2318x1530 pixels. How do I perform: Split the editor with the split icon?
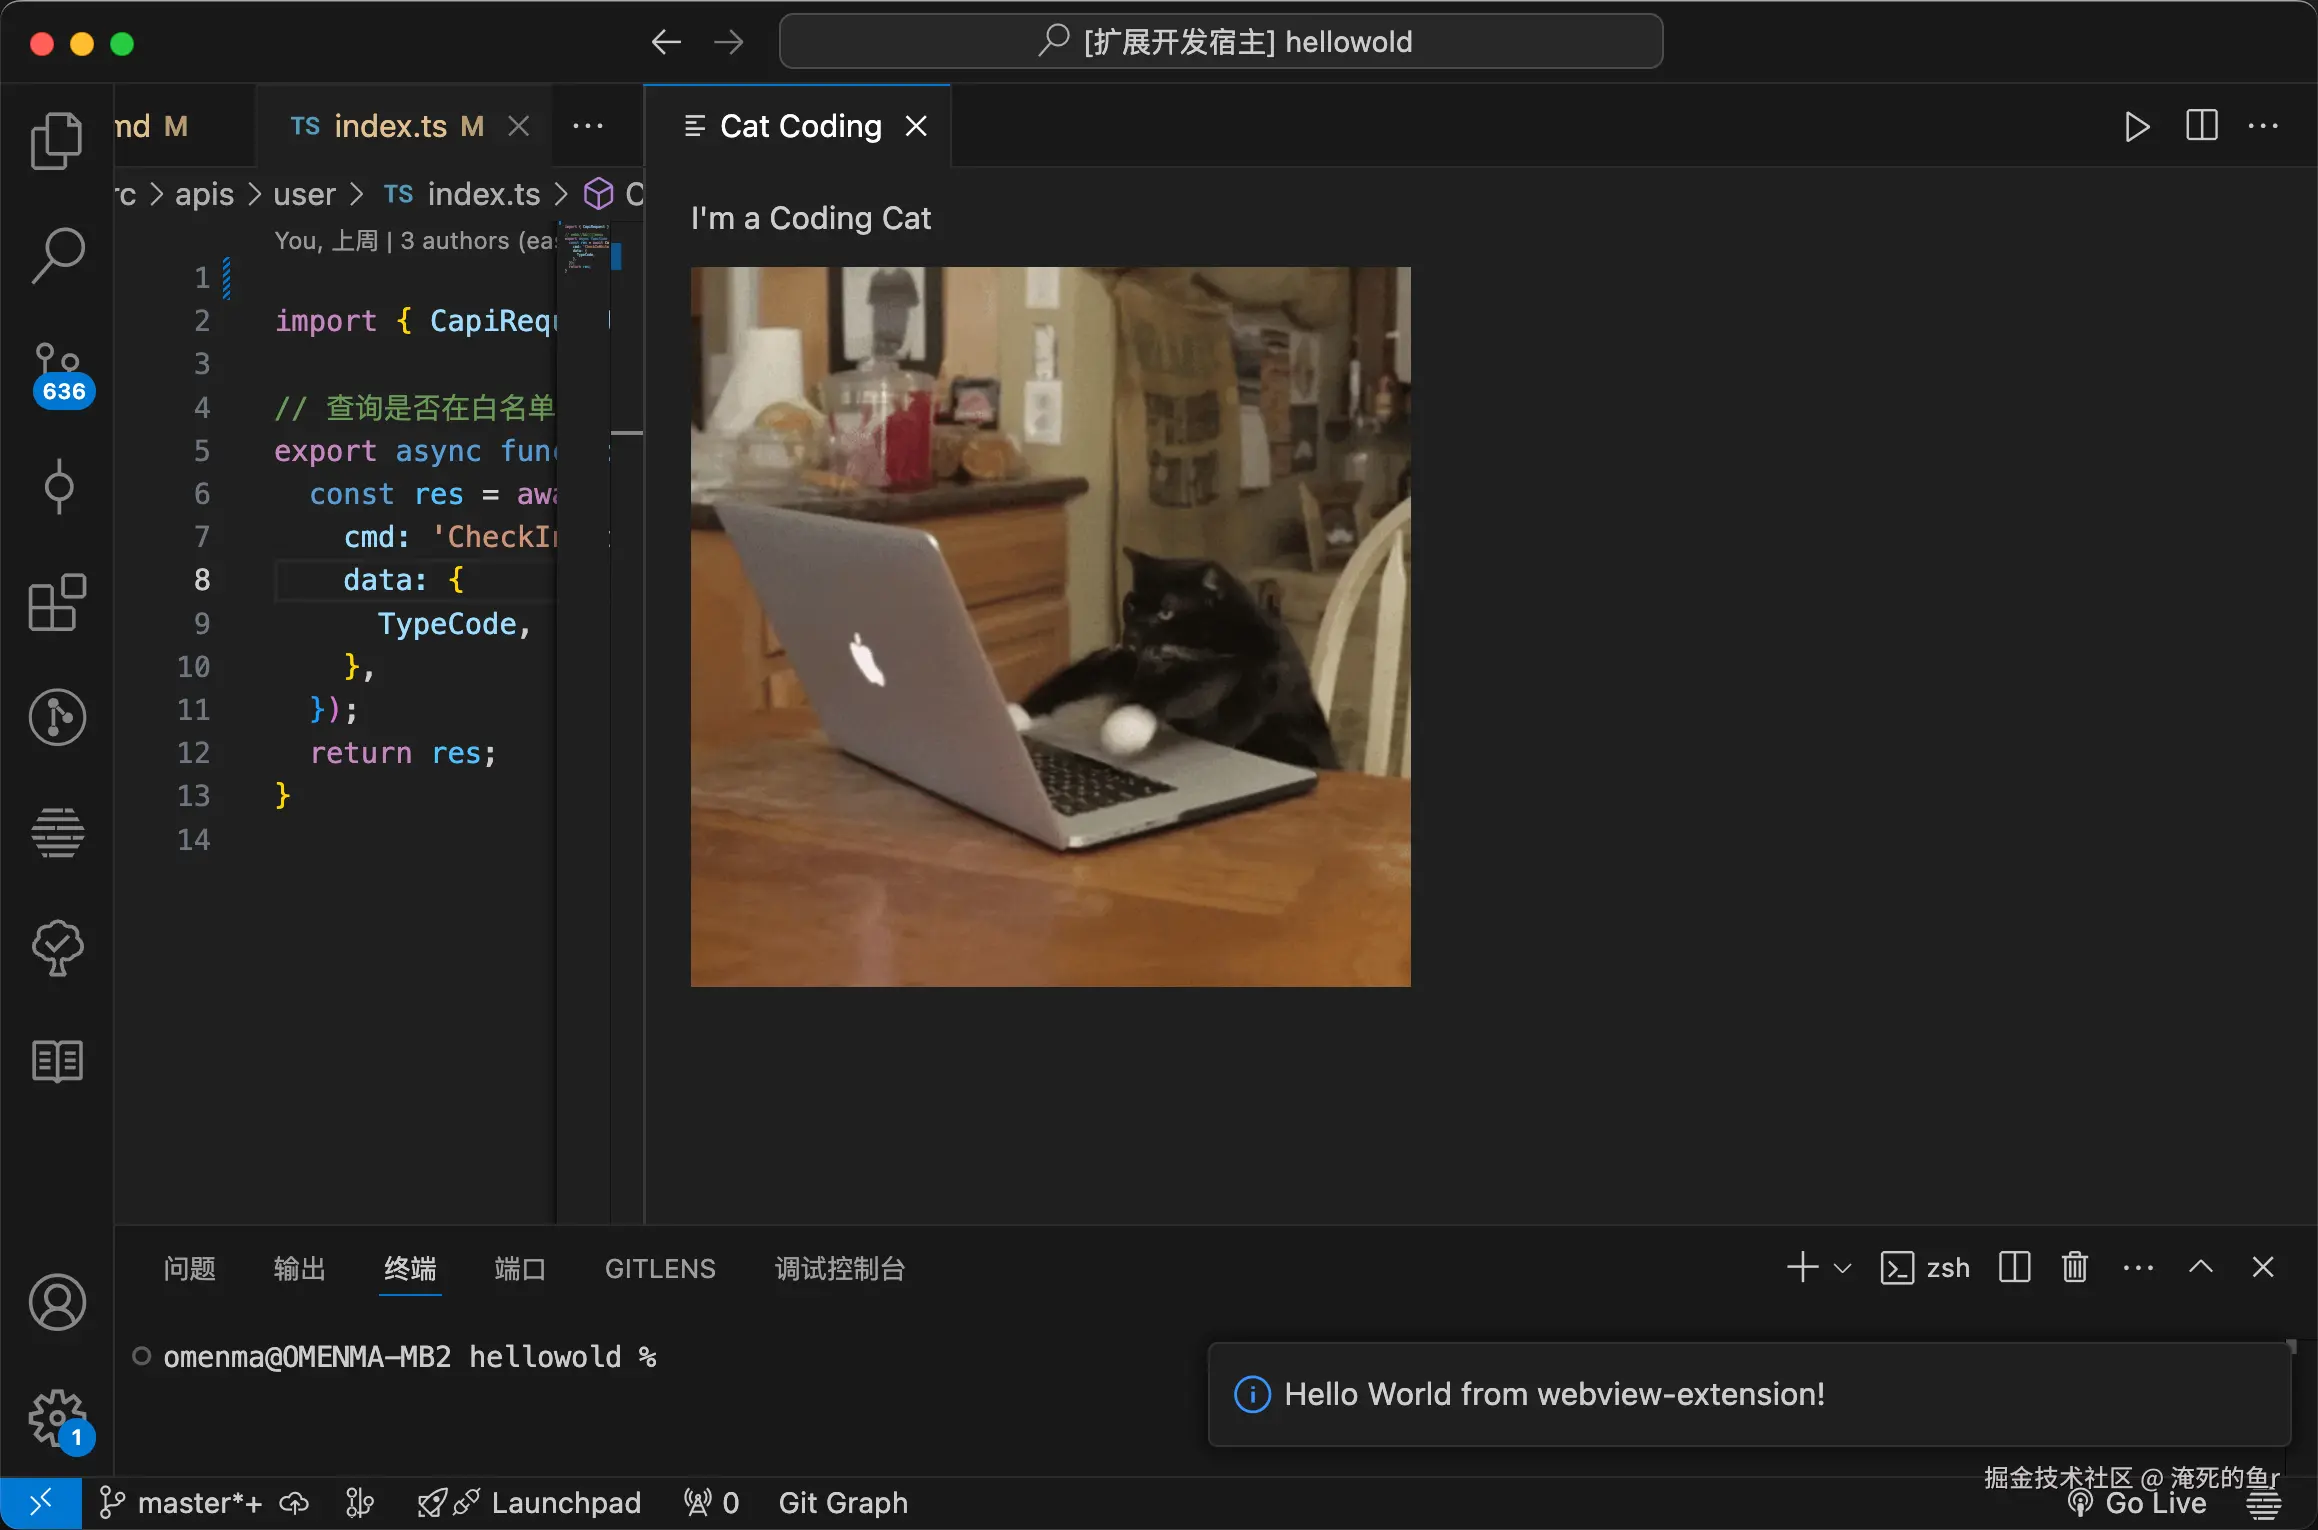point(2201,126)
